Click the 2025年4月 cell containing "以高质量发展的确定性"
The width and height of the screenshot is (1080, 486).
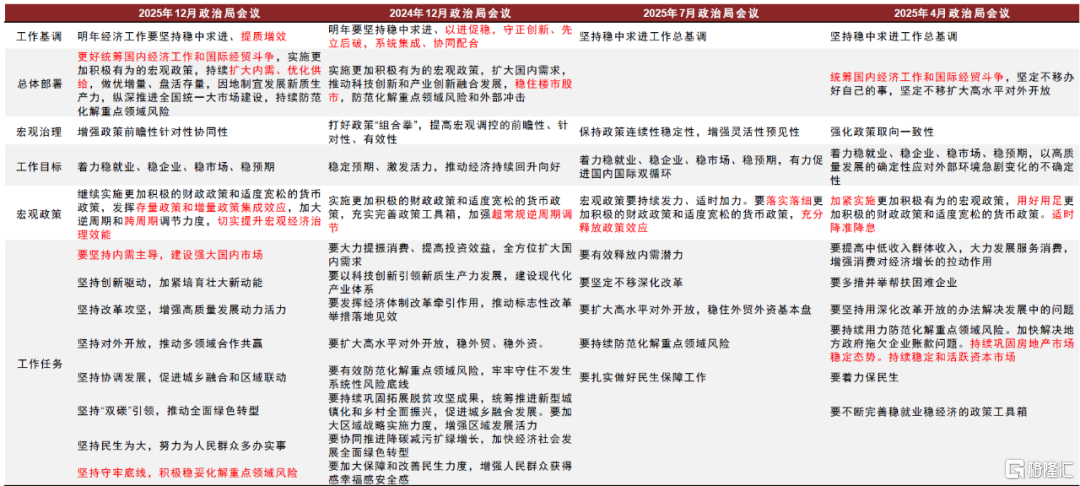tap(951, 166)
